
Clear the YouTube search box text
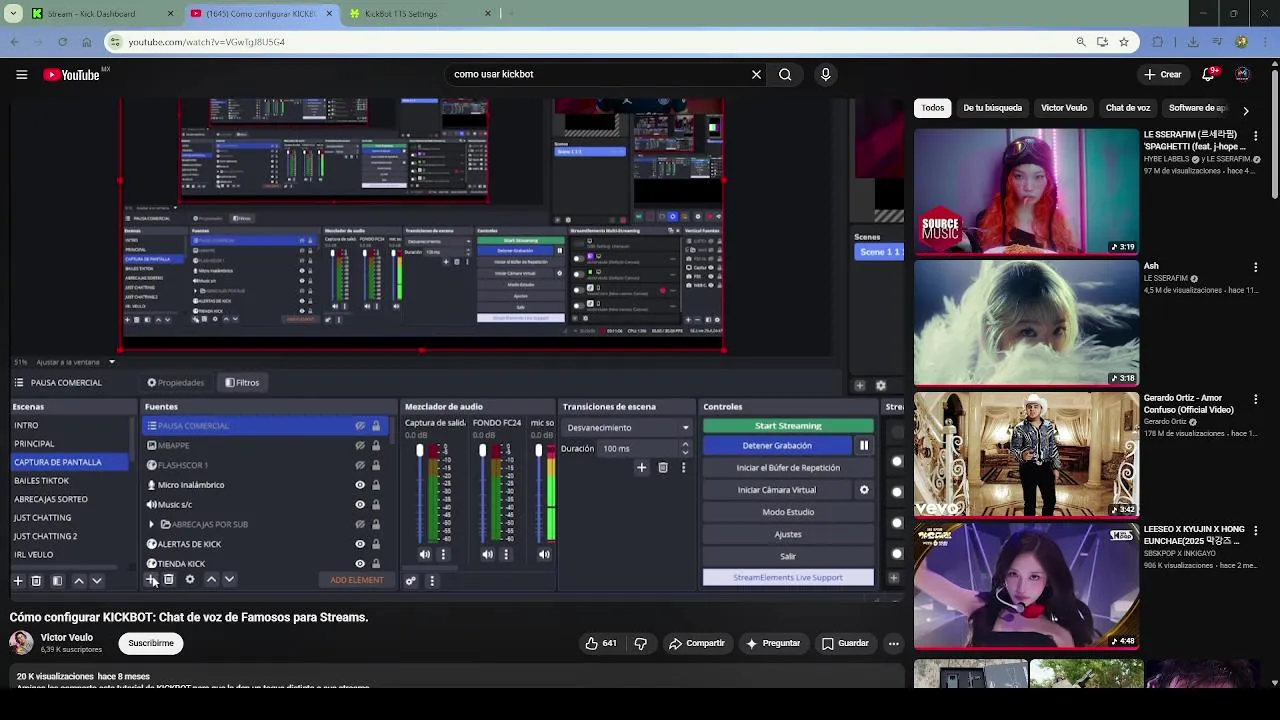[x=756, y=74]
